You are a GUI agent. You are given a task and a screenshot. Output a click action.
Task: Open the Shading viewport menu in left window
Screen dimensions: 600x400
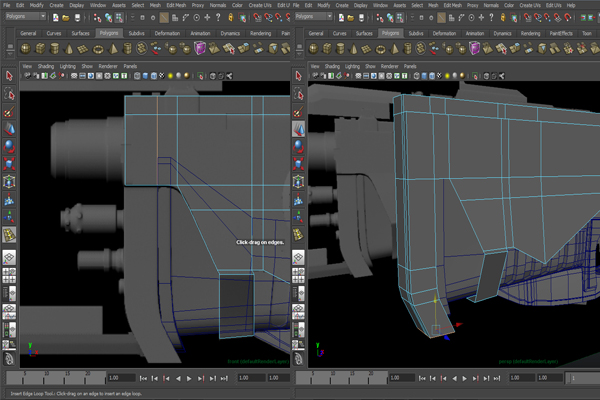46,66
